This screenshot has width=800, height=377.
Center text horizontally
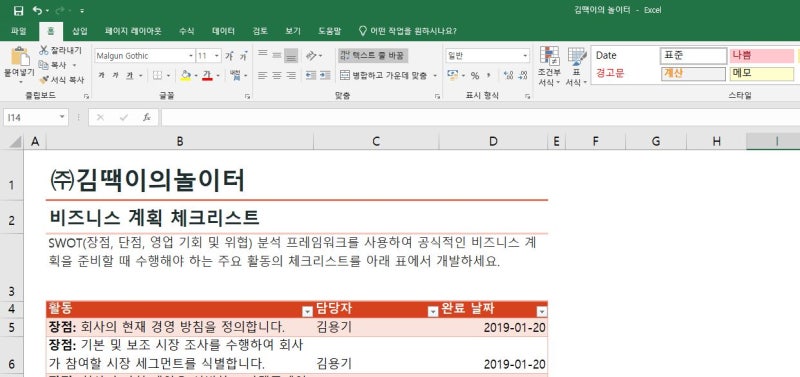pos(277,76)
